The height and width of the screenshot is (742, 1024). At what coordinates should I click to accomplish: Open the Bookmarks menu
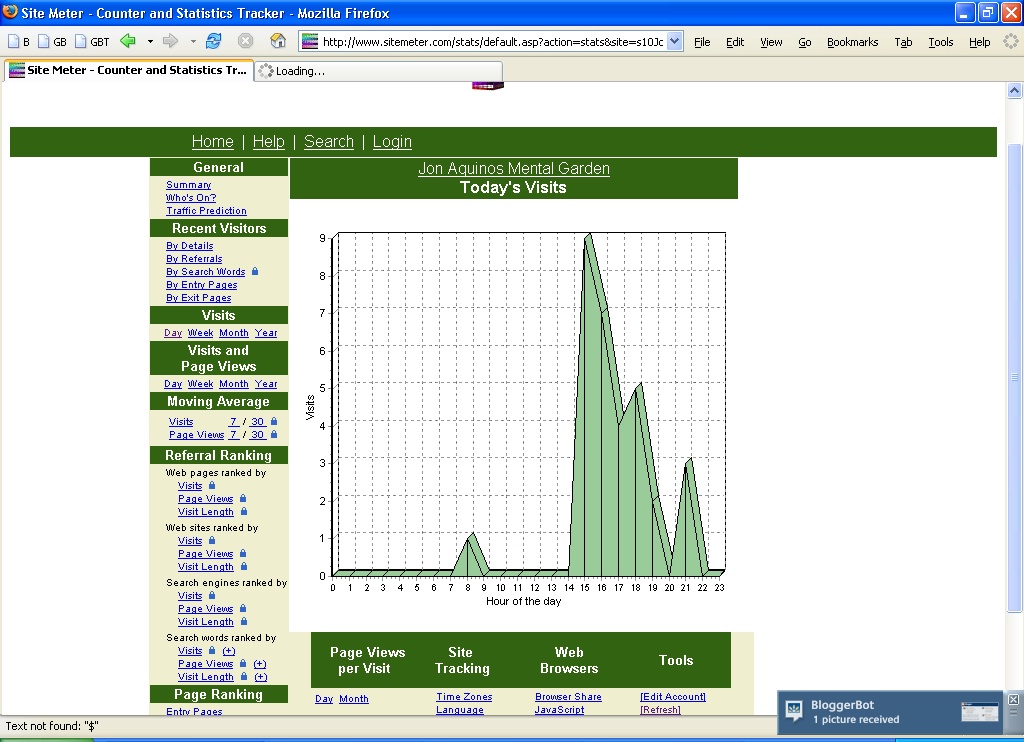(x=852, y=42)
